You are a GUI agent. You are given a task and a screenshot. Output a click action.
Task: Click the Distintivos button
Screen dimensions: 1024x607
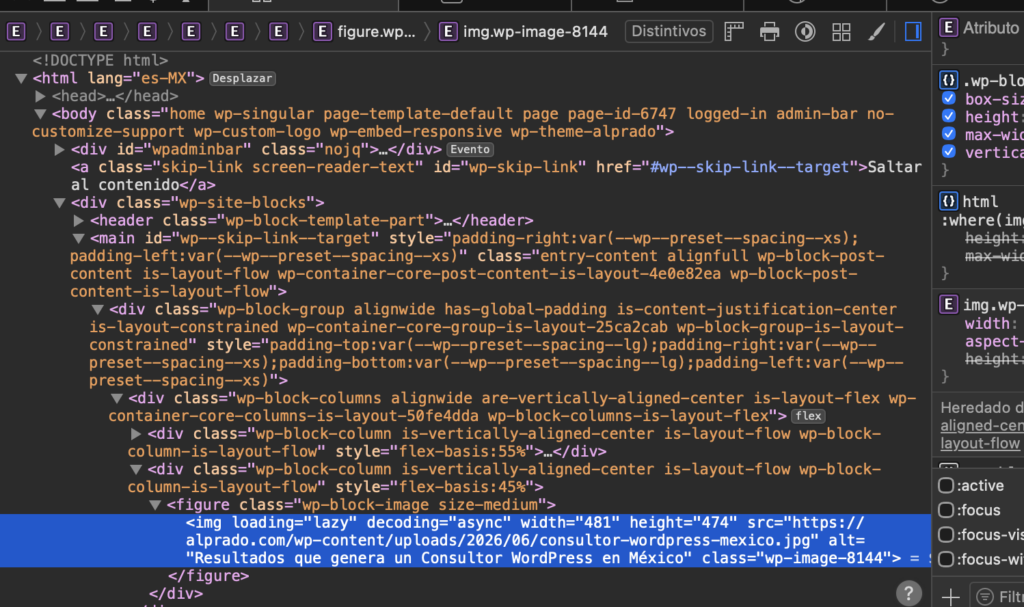click(x=669, y=31)
